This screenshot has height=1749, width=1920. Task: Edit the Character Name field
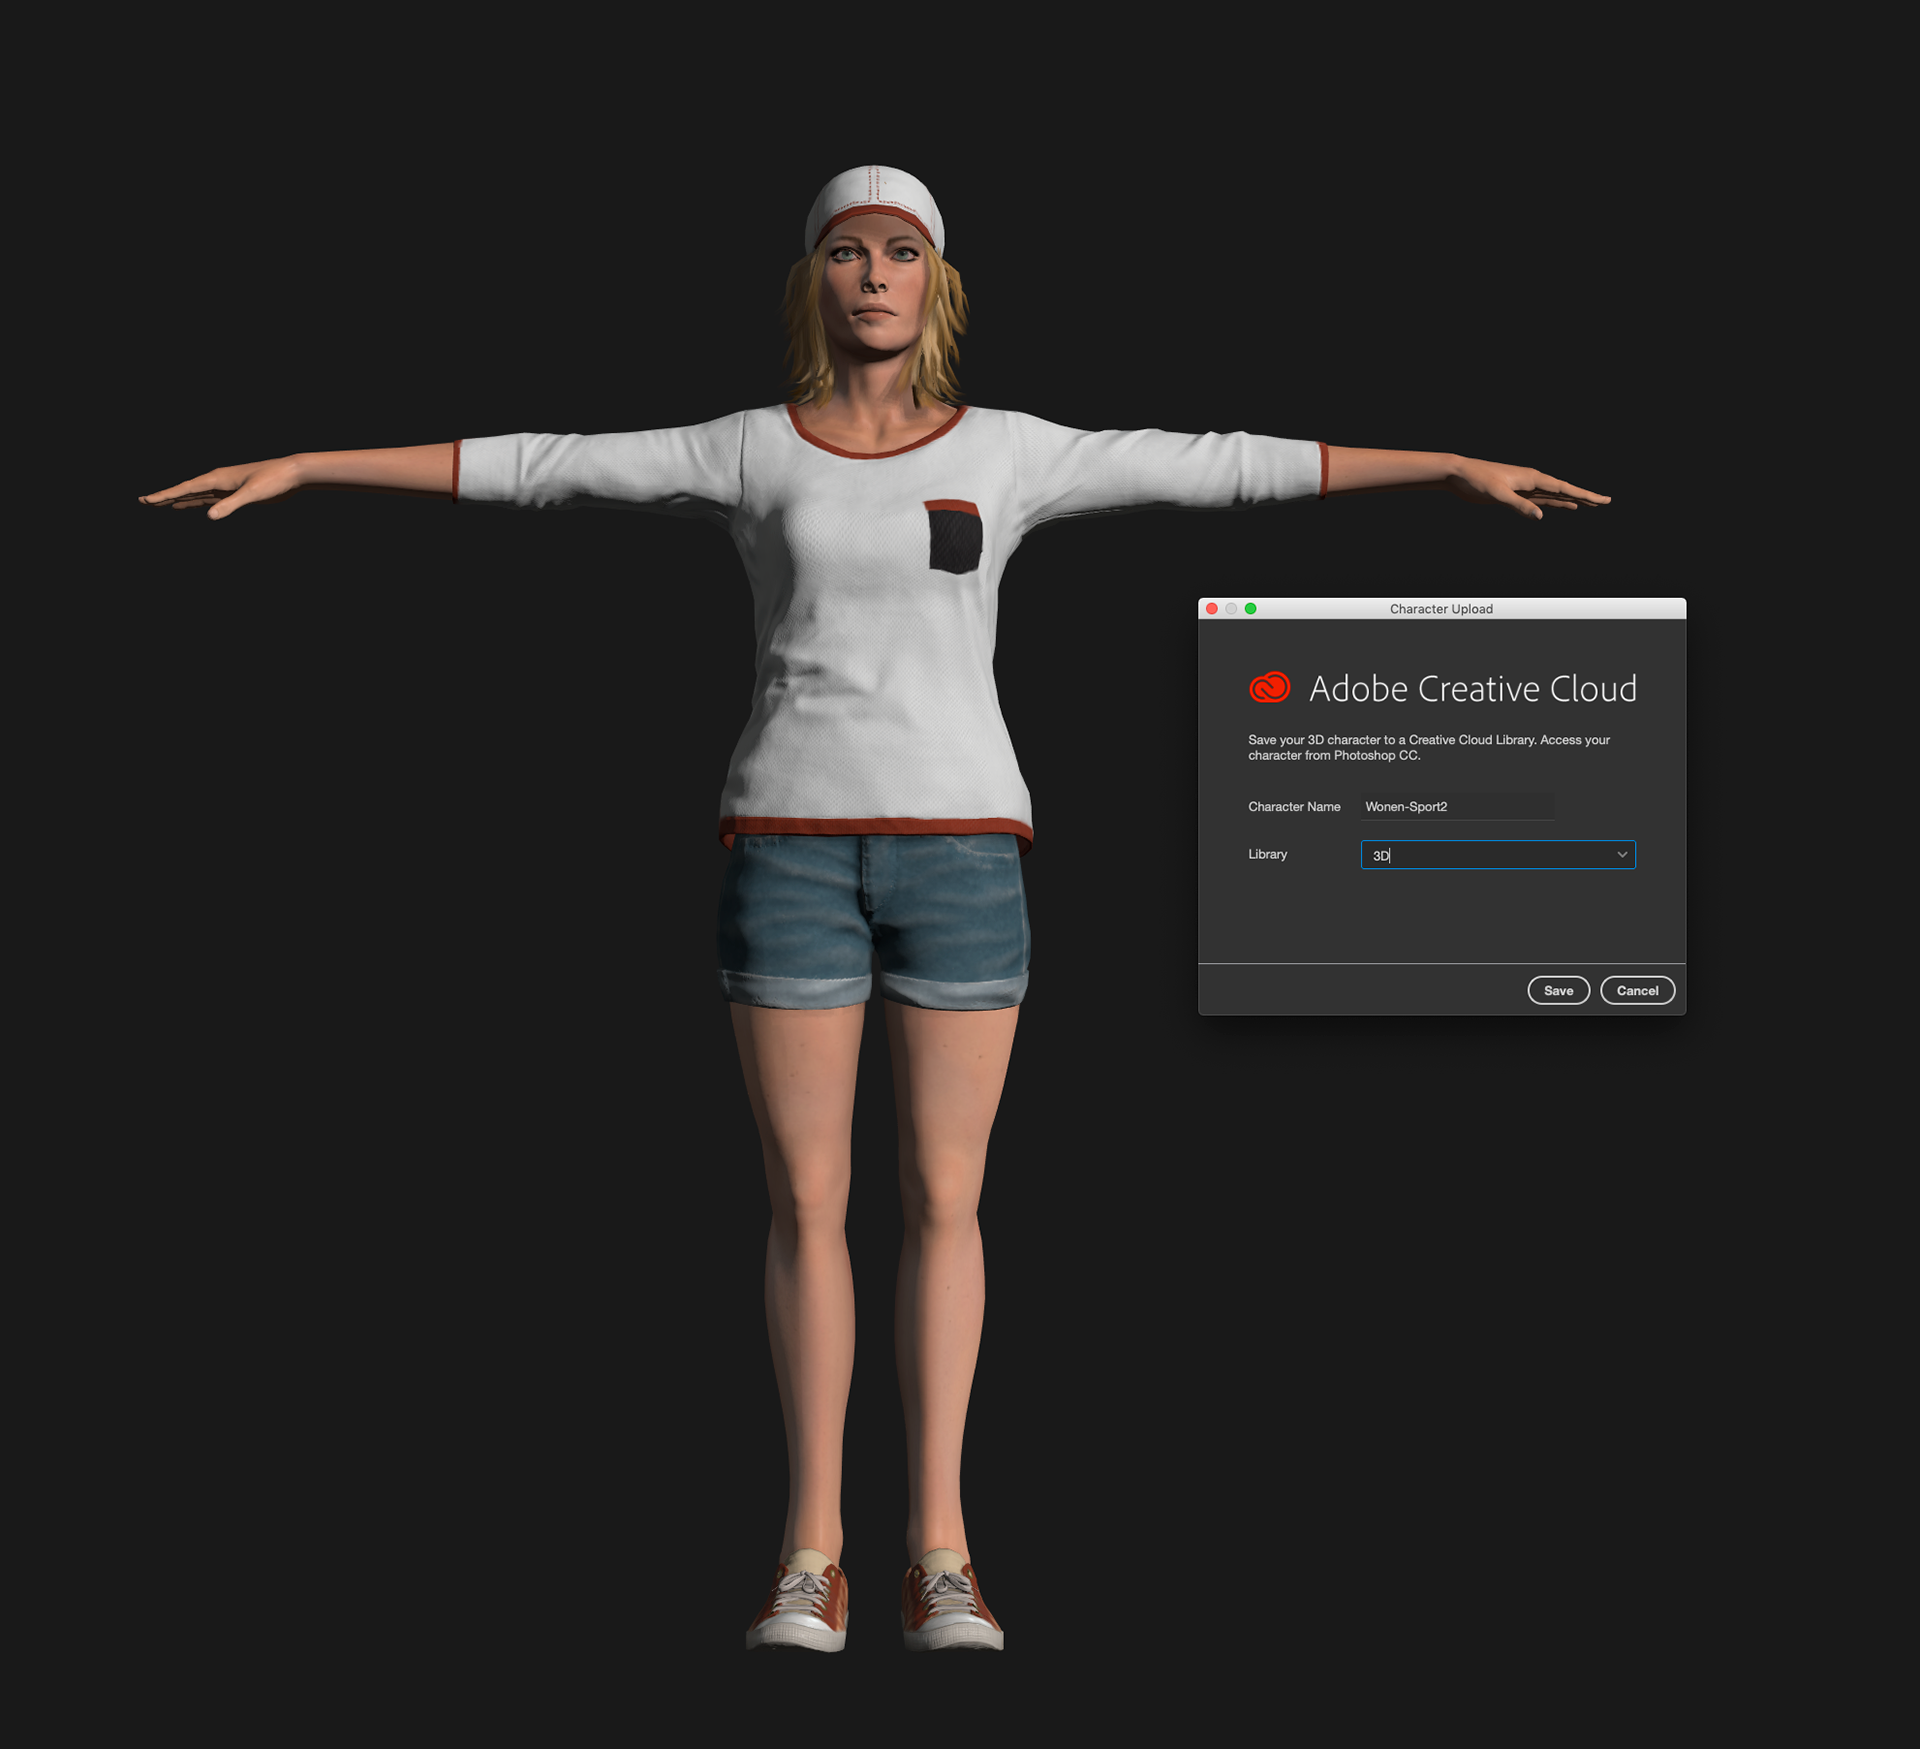pyautogui.click(x=1457, y=806)
